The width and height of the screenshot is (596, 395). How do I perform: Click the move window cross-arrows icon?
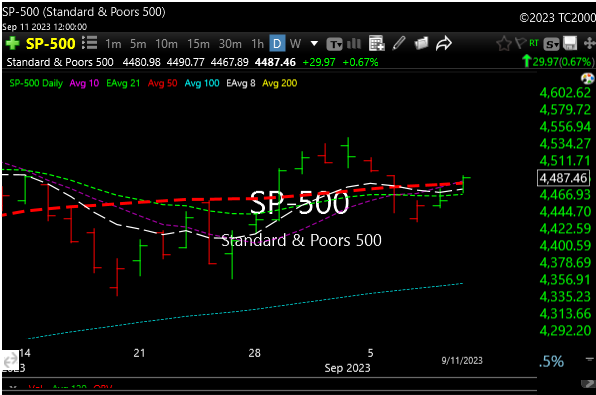click(x=589, y=43)
